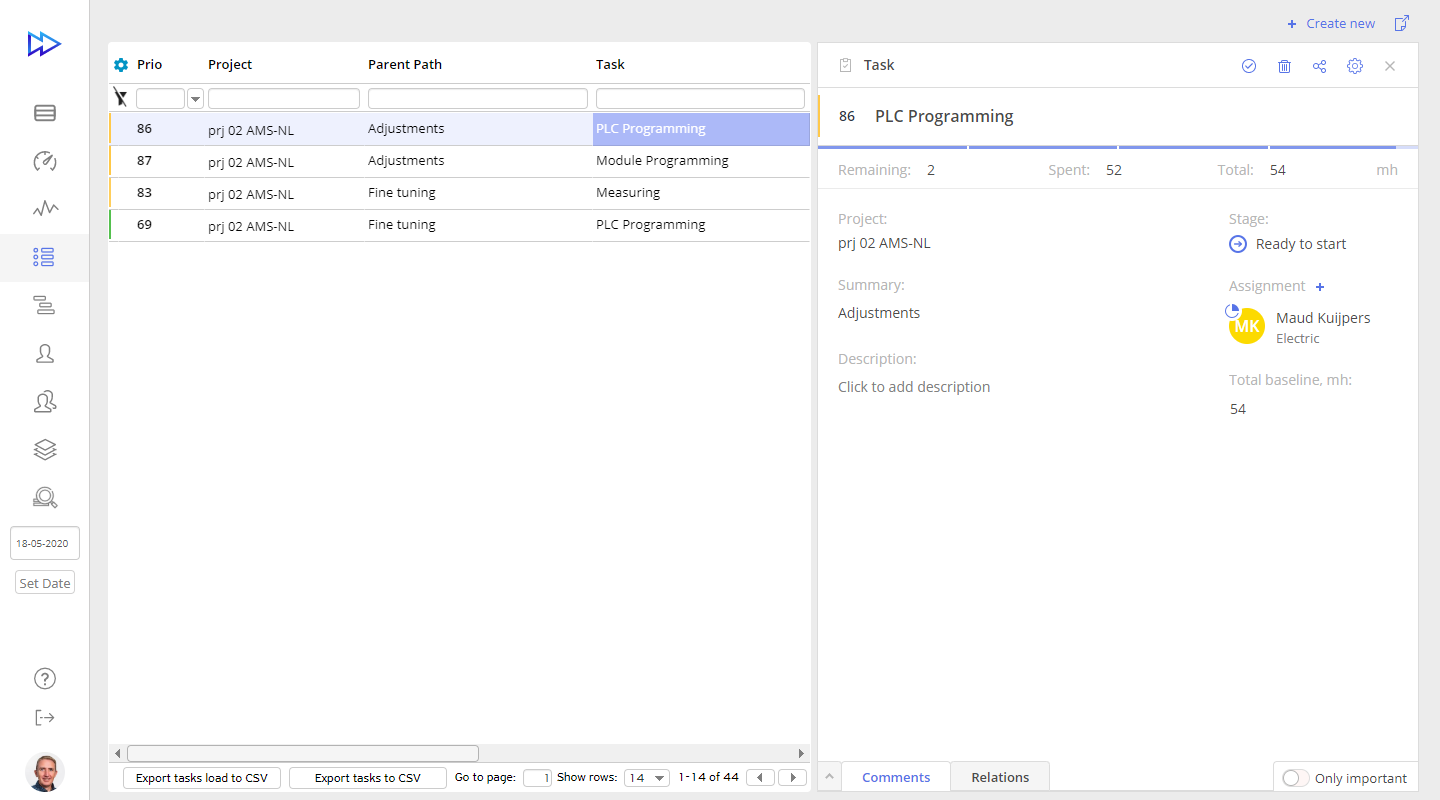
Task: Open the Show rows dropdown
Action: point(647,778)
